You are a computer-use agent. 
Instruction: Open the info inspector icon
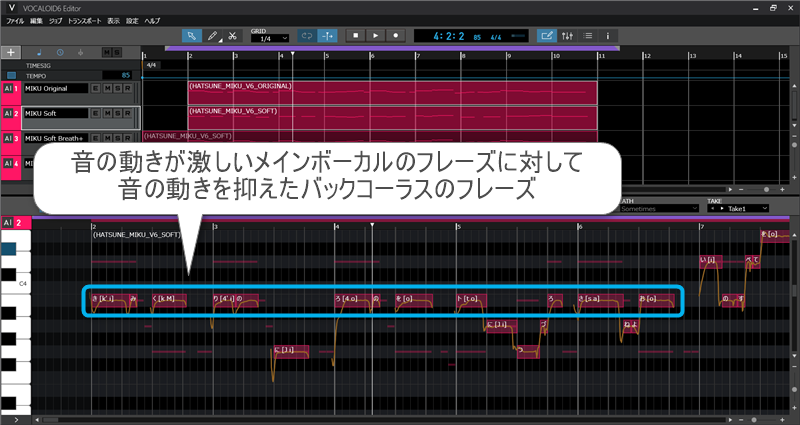click(608, 36)
